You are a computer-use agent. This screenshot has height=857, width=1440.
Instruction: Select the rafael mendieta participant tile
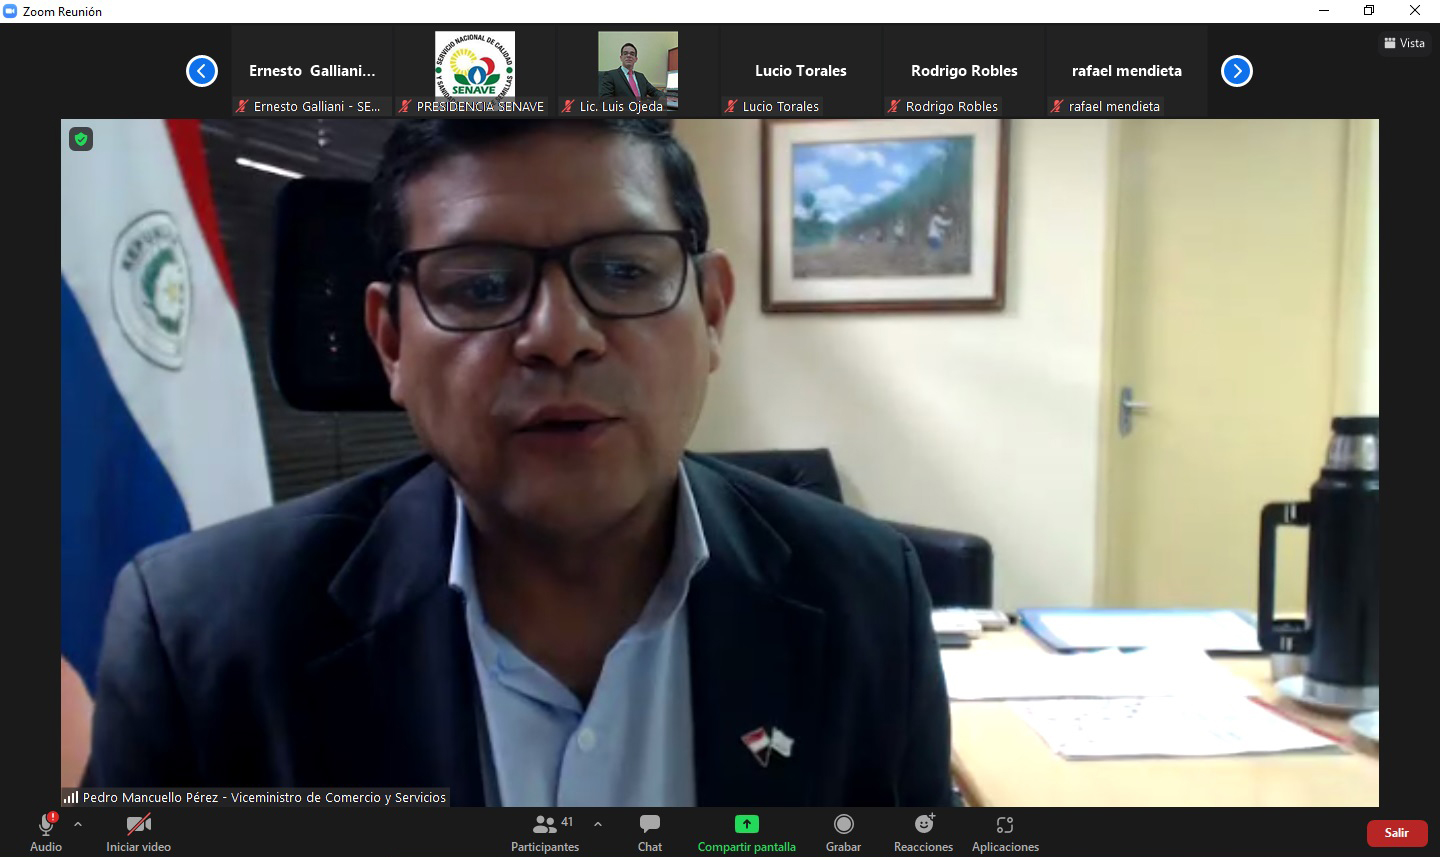[x=1127, y=71]
